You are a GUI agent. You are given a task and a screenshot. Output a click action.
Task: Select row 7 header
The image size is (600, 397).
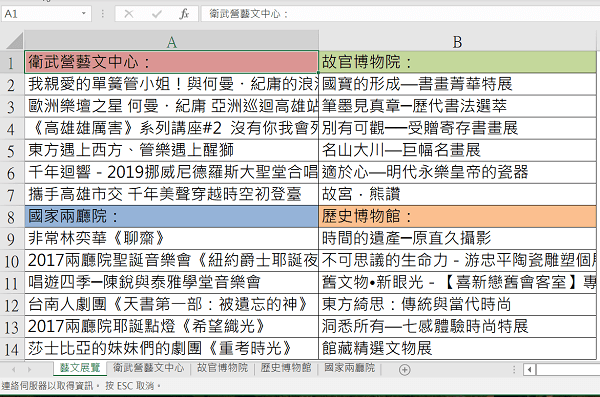click(12, 195)
